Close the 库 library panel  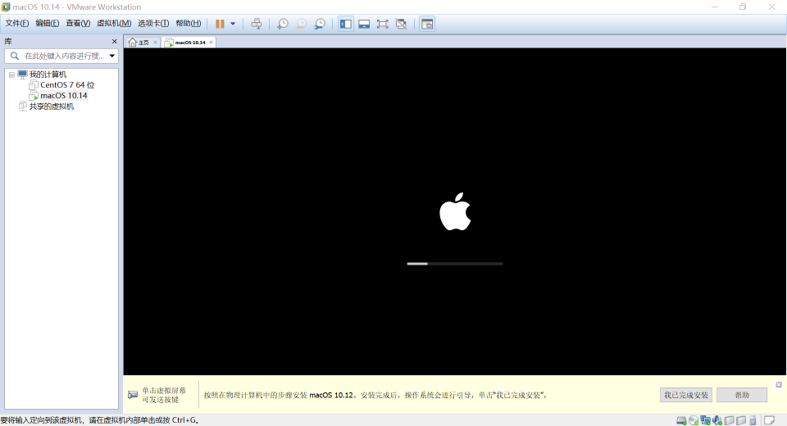(x=114, y=41)
